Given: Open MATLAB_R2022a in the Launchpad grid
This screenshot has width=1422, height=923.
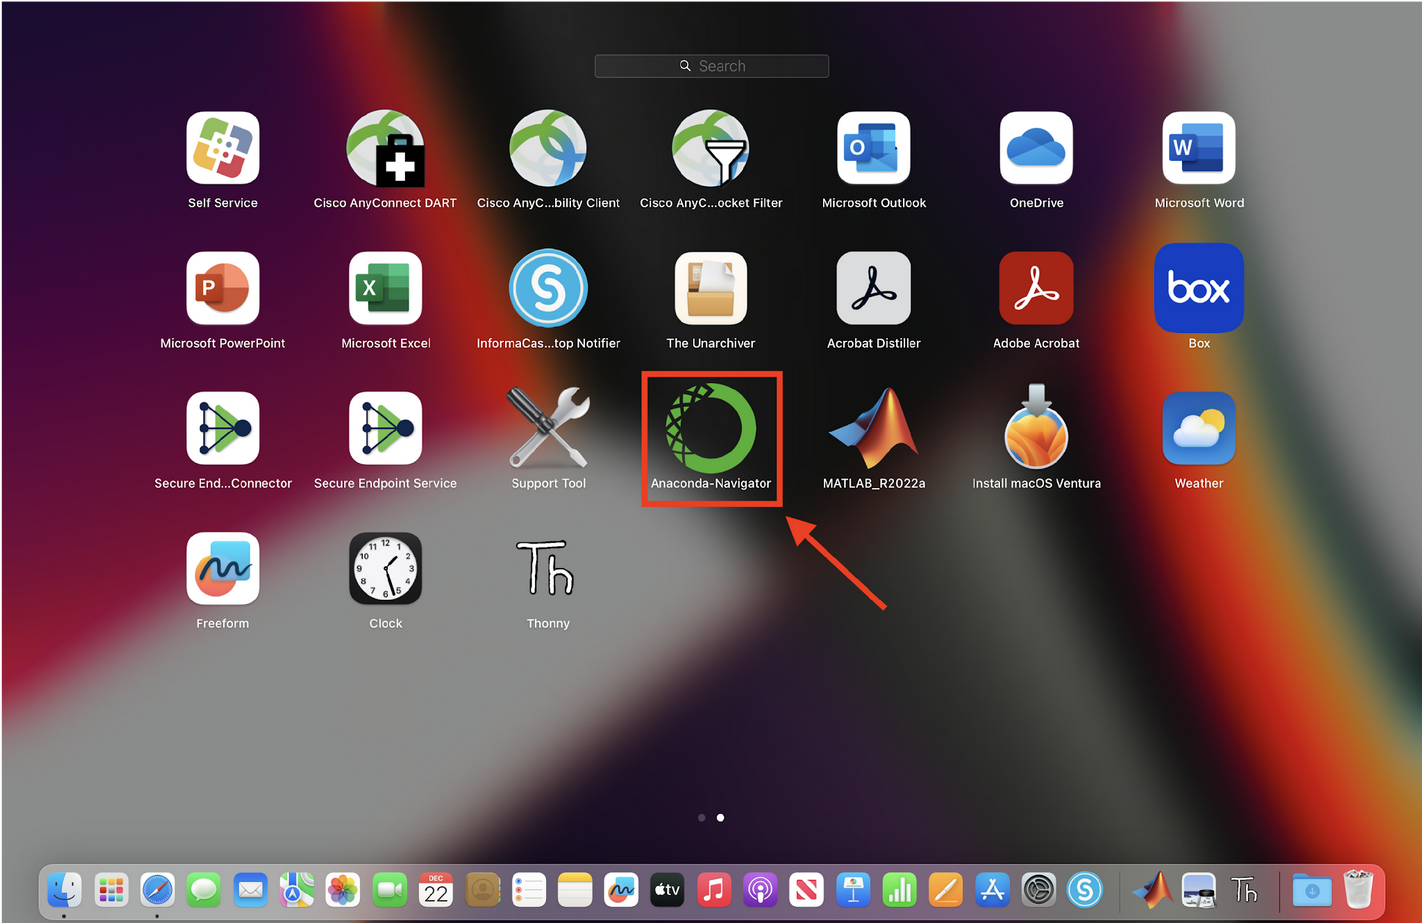Looking at the screenshot, I should coord(874,428).
